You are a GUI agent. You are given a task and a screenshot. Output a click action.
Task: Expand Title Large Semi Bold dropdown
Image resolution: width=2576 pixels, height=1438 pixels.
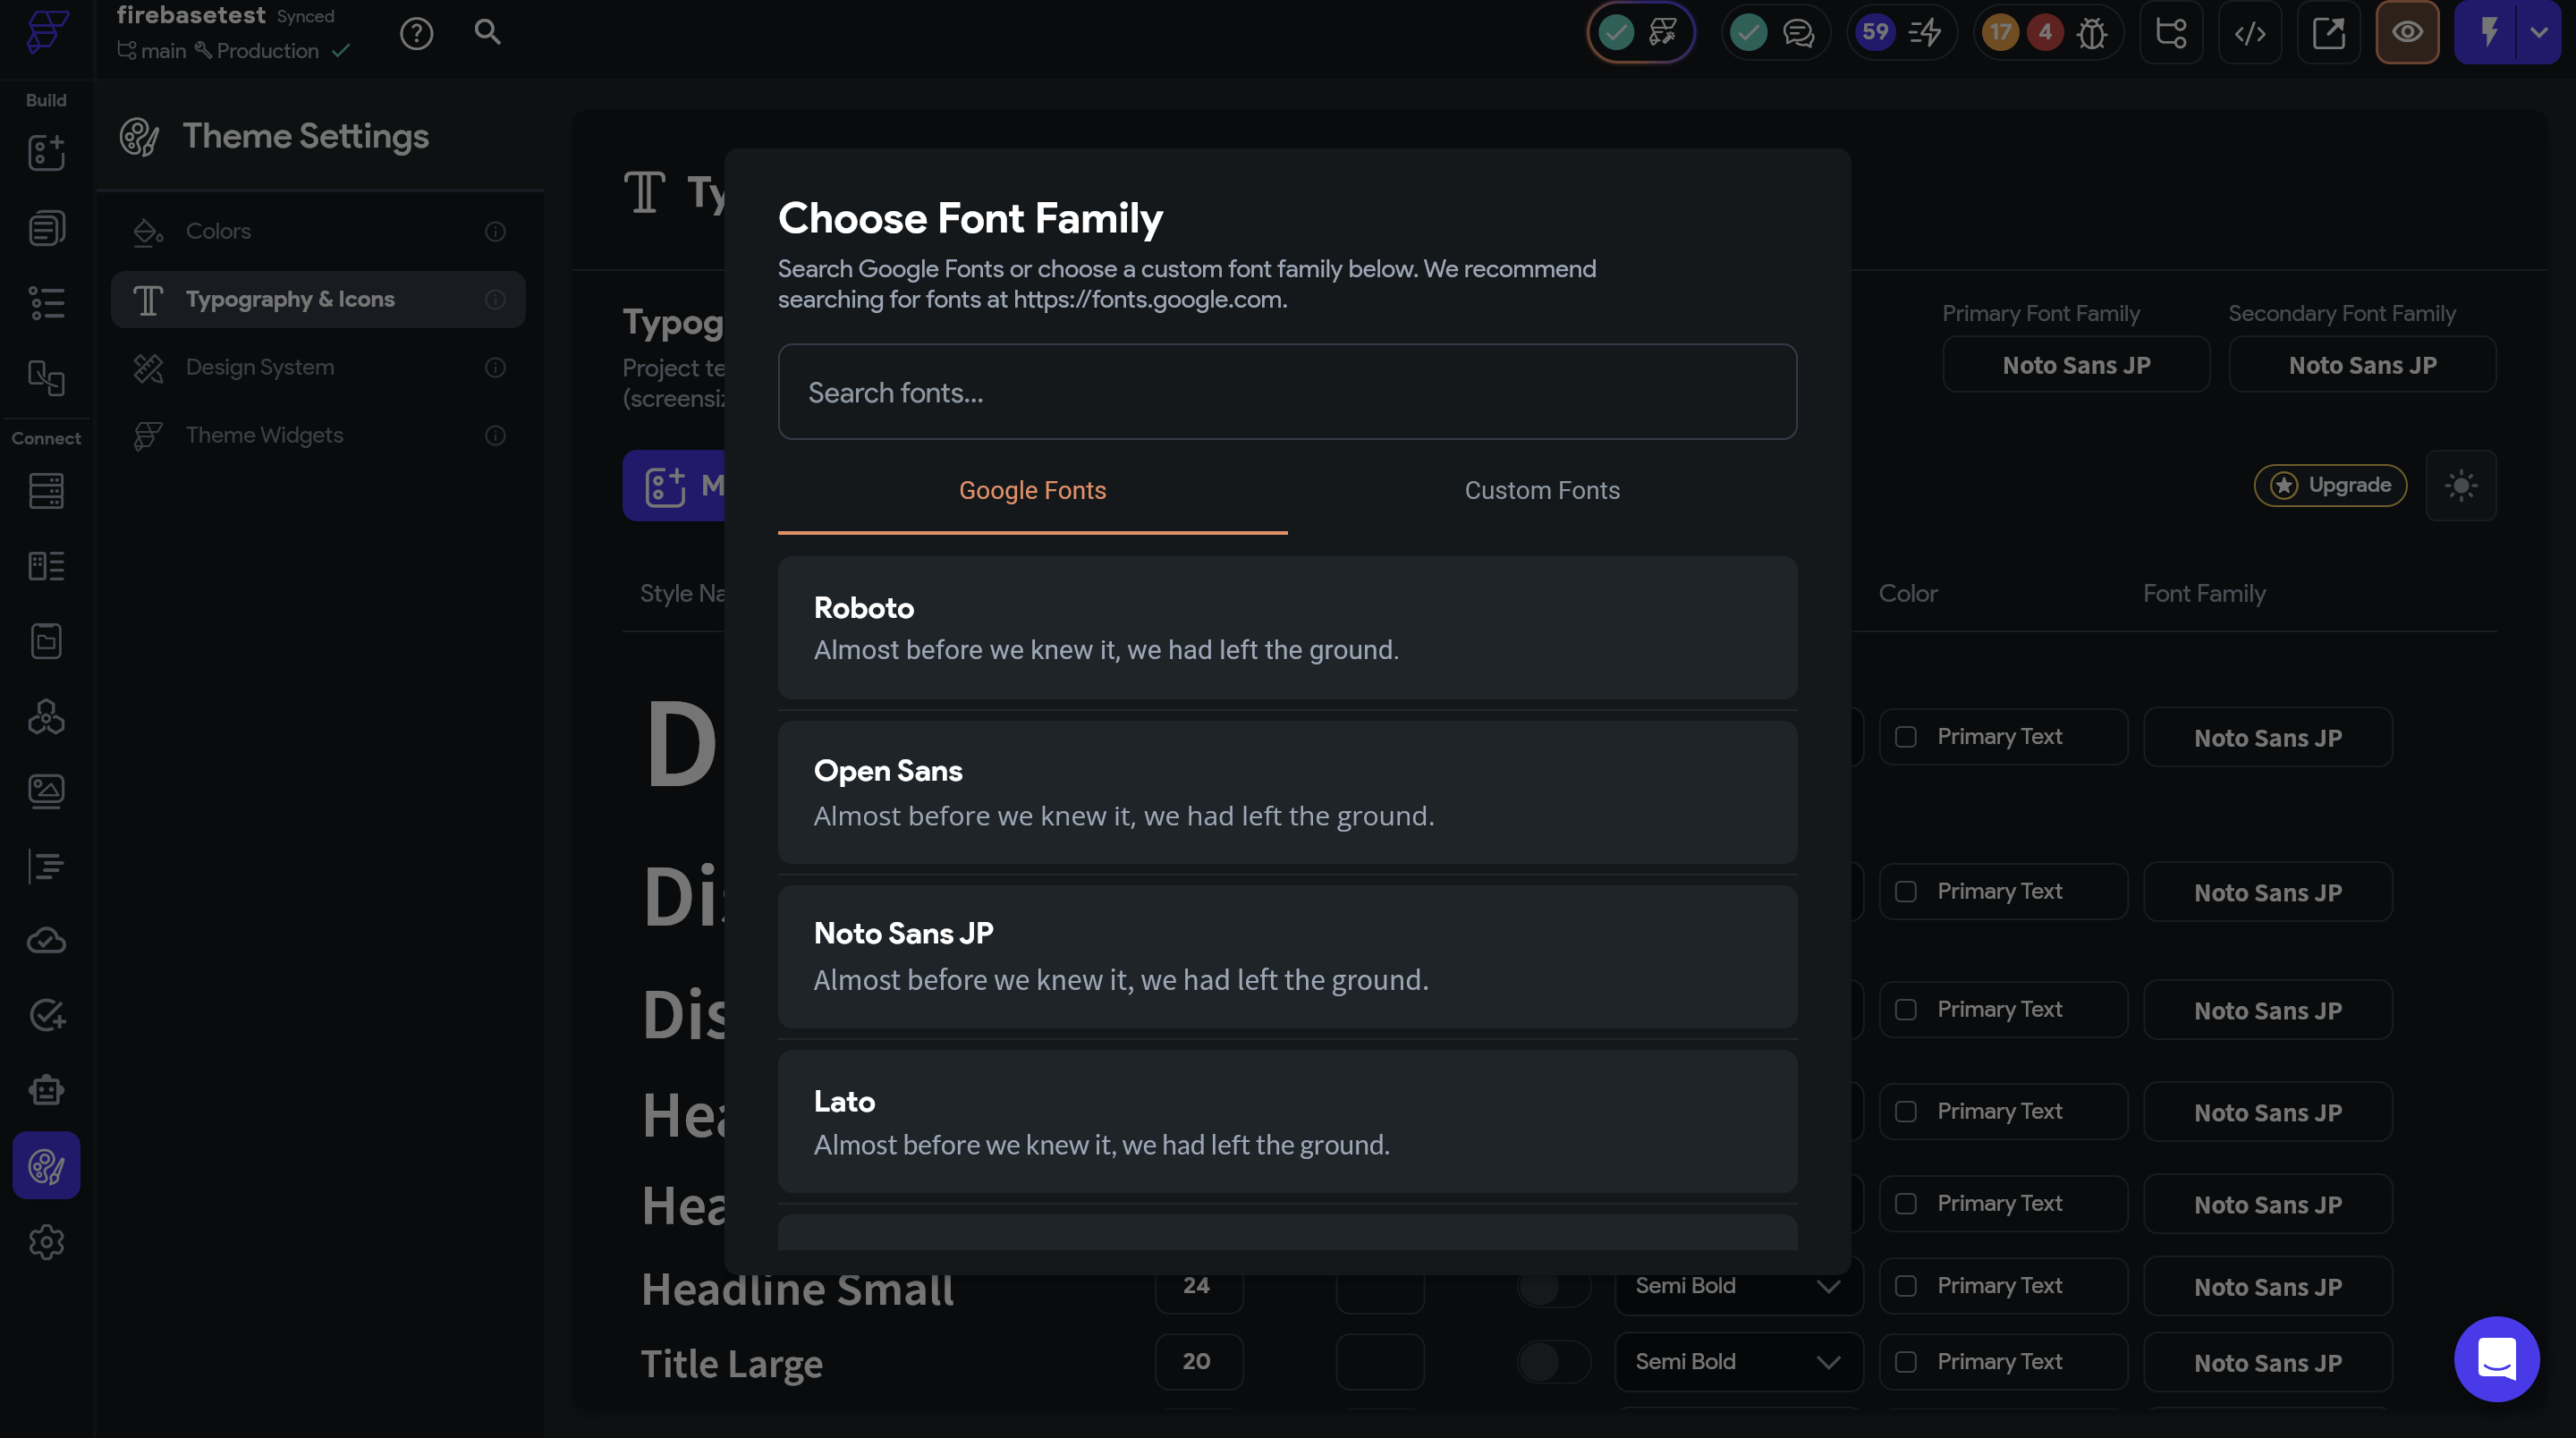tap(1738, 1361)
